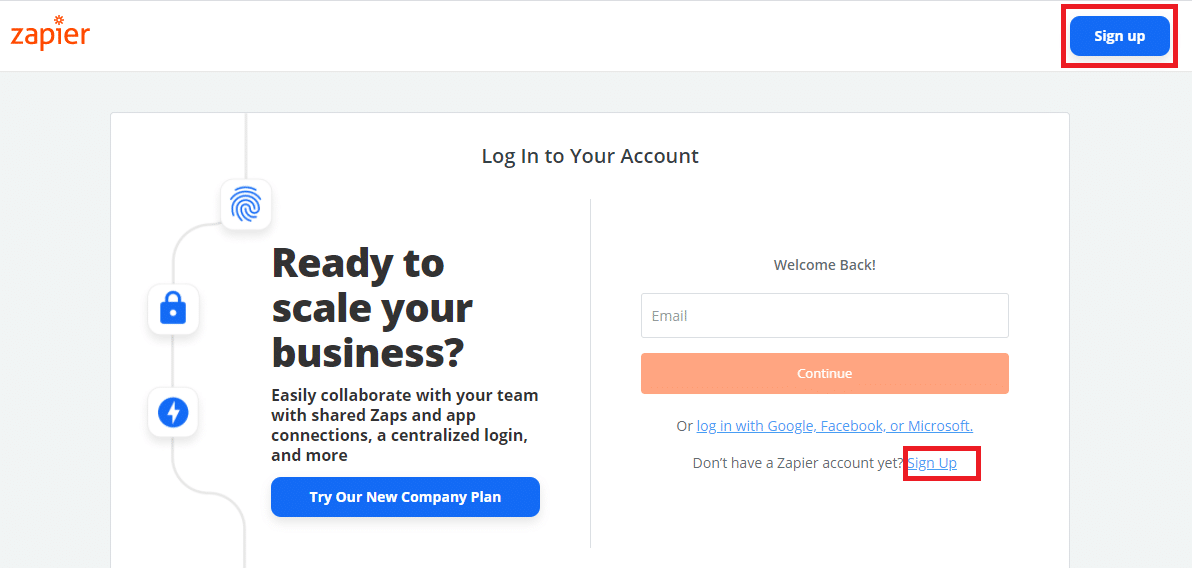
Task: Click the Or text before the login link
Action: click(x=684, y=426)
